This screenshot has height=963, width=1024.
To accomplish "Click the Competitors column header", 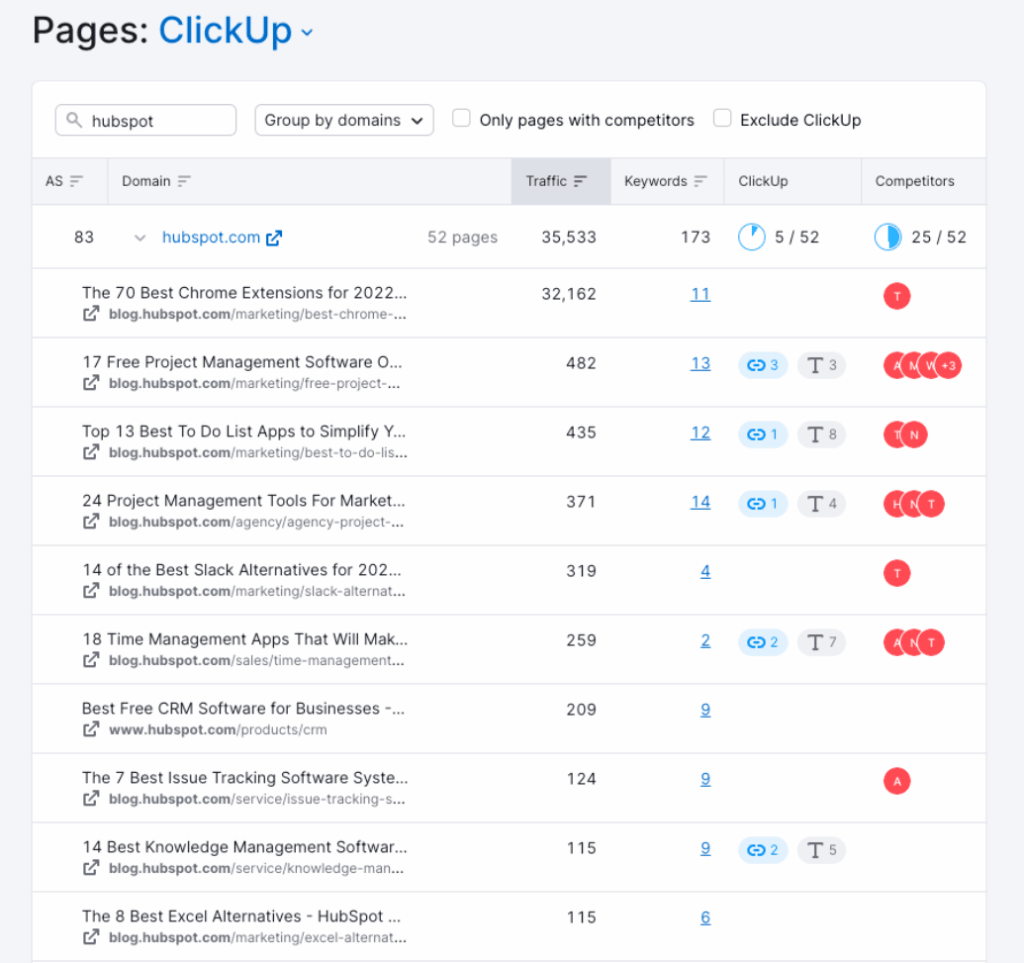I will click(x=915, y=181).
